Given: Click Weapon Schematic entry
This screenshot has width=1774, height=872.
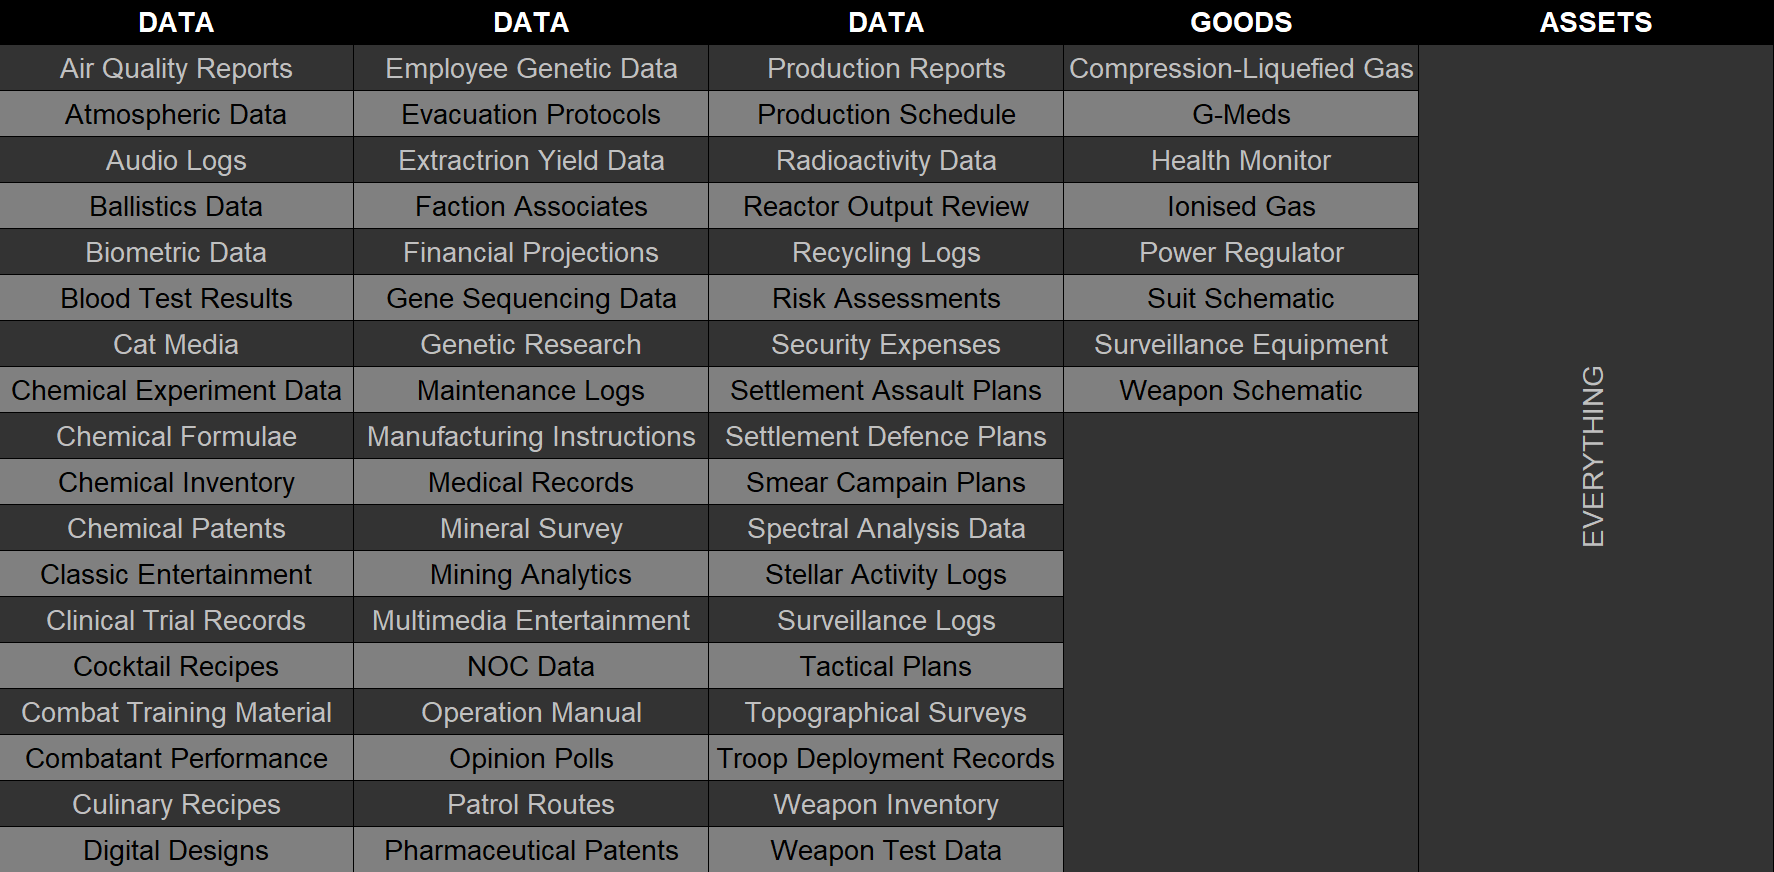Looking at the screenshot, I should tap(1241, 390).
